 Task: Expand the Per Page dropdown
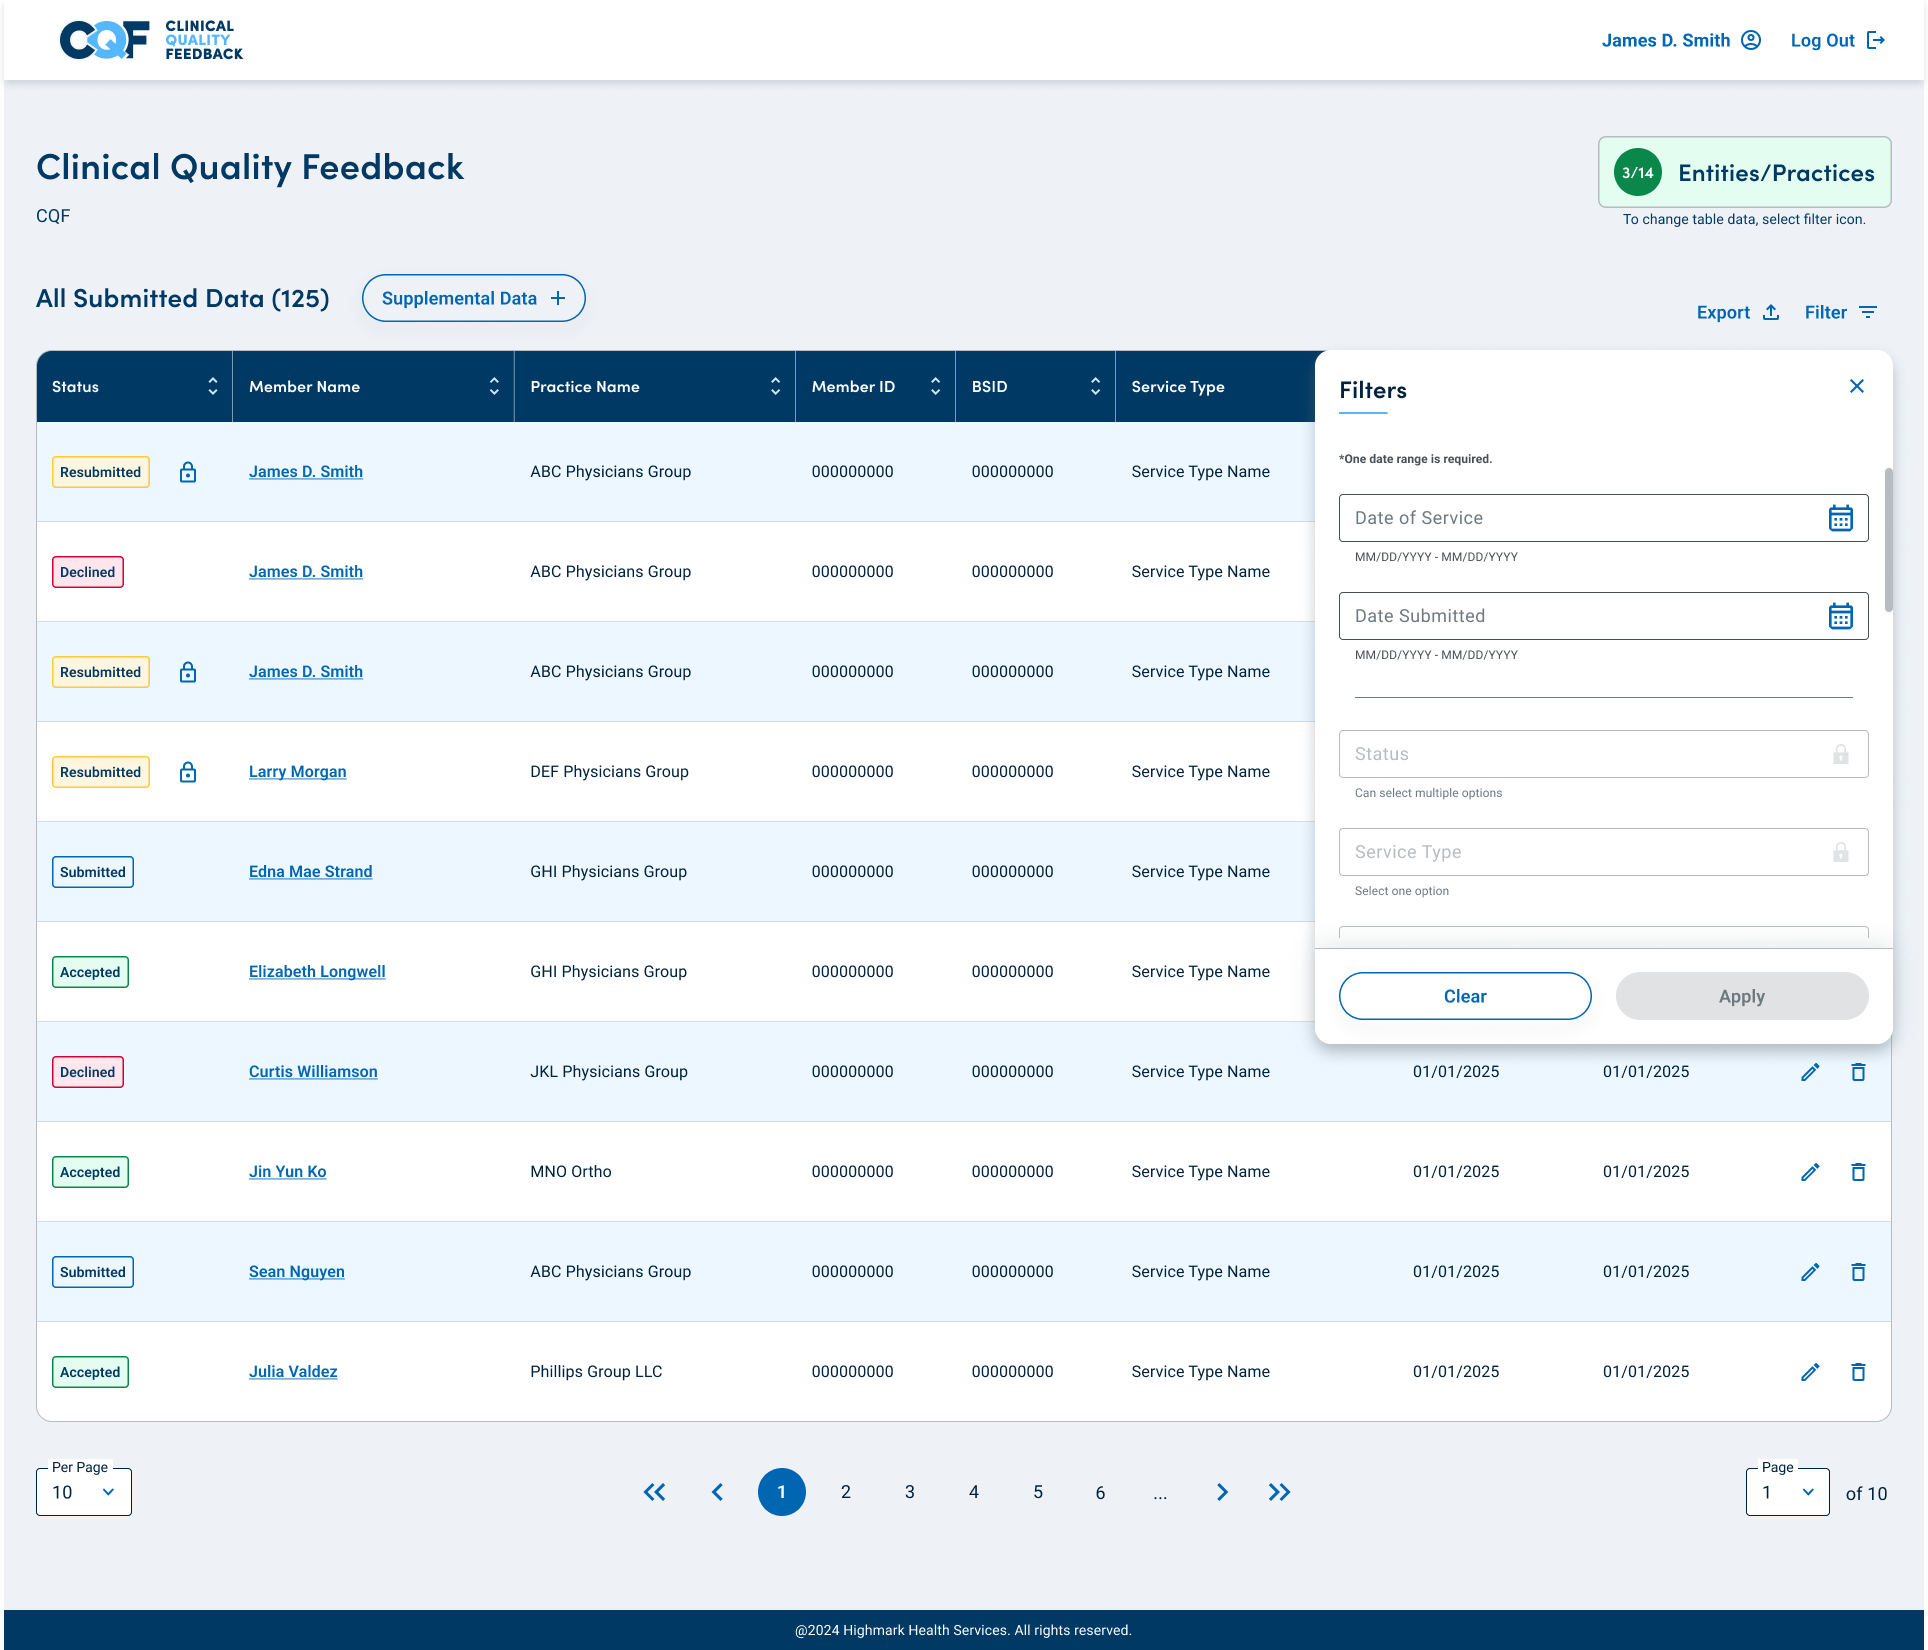pos(84,1492)
